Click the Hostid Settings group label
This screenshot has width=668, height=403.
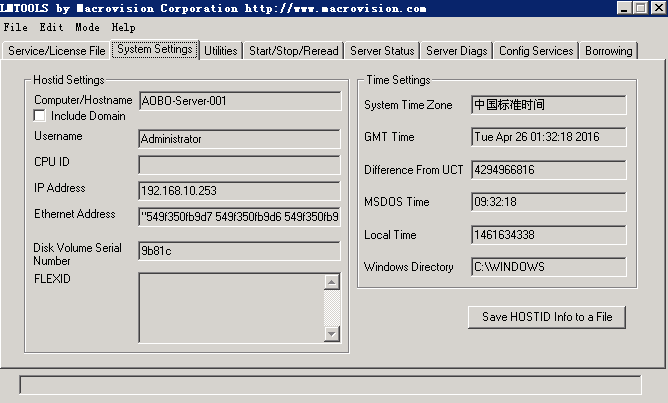pyautogui.click(x=69, y=80)
